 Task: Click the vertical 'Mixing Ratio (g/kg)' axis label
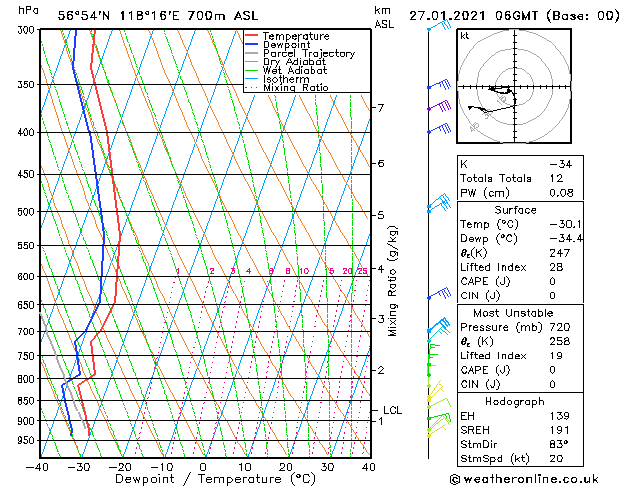pos(392,281)
